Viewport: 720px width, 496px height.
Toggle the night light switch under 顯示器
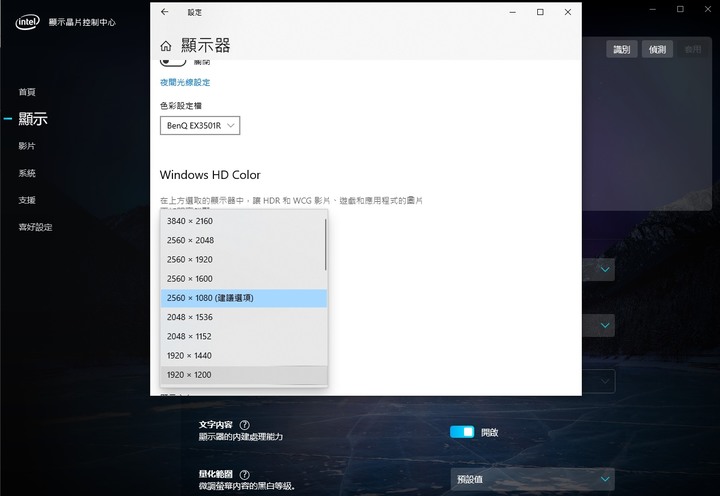tap(173, 62)
